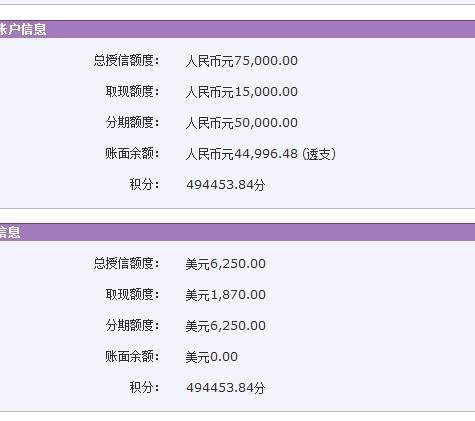475x421 pixels.
Task: Click the 美元6,250.00 installment limit value
Action: (x=226, y=326)
